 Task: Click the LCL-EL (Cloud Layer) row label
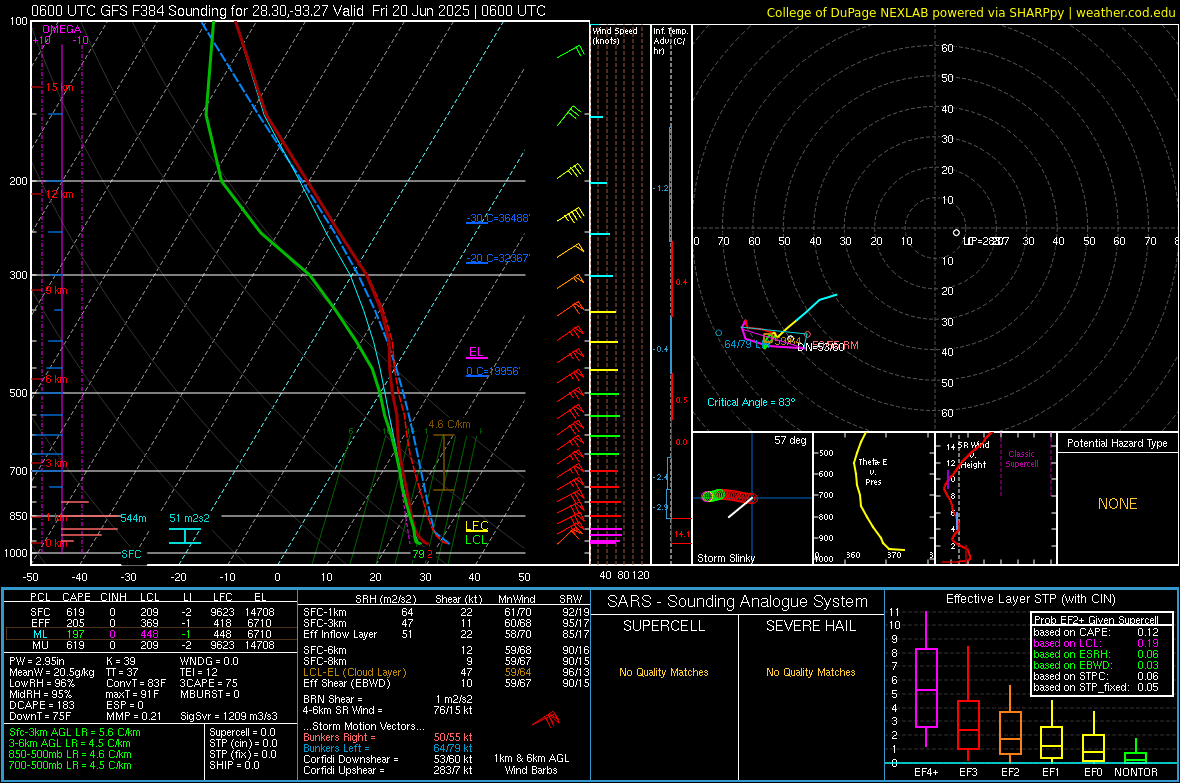coord(354,672)
